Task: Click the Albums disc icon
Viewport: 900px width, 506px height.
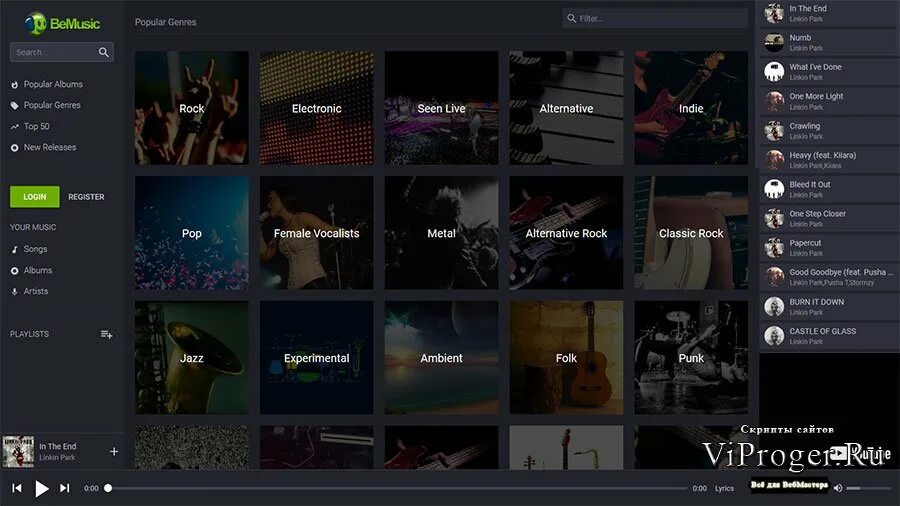Action: coord(14,271)
